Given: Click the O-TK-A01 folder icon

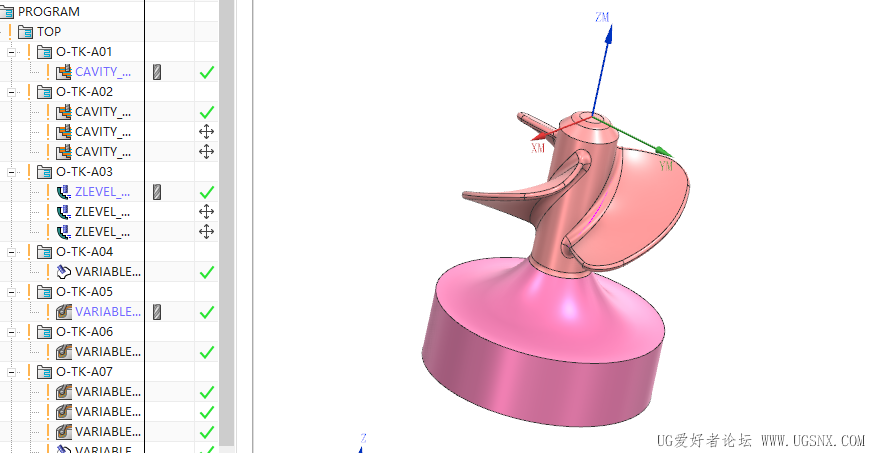Looking at the screenshot, I should click(44, 52).
